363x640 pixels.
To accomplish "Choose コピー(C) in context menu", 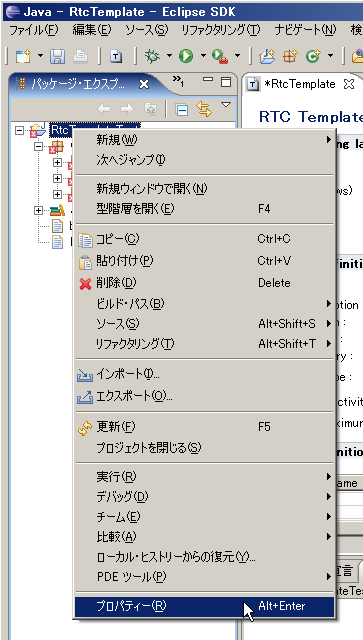I will click(x=205, y=239).
